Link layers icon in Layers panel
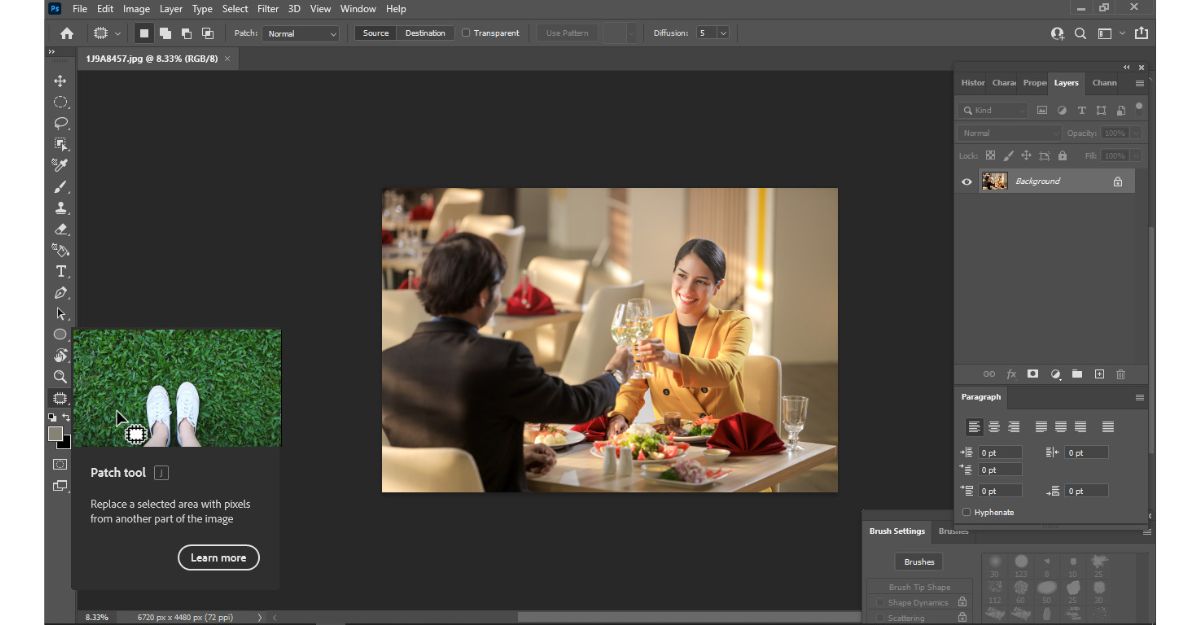1200x625 pixels. pyautogui.click(x=989, y=374)
